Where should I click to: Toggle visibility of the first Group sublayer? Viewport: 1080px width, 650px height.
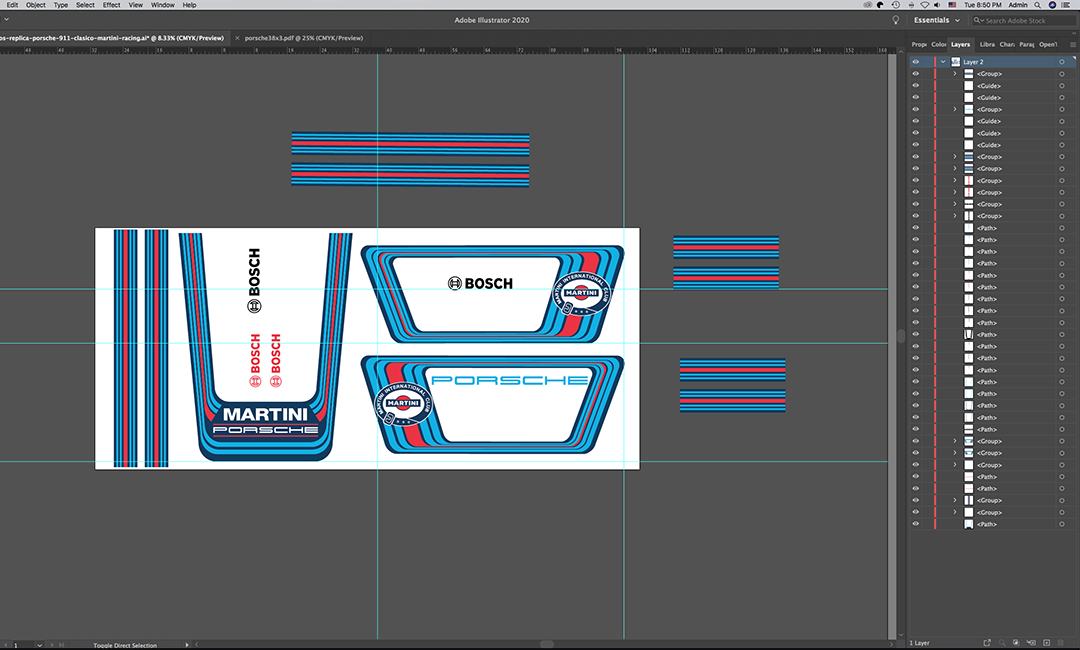pos(915,74)
